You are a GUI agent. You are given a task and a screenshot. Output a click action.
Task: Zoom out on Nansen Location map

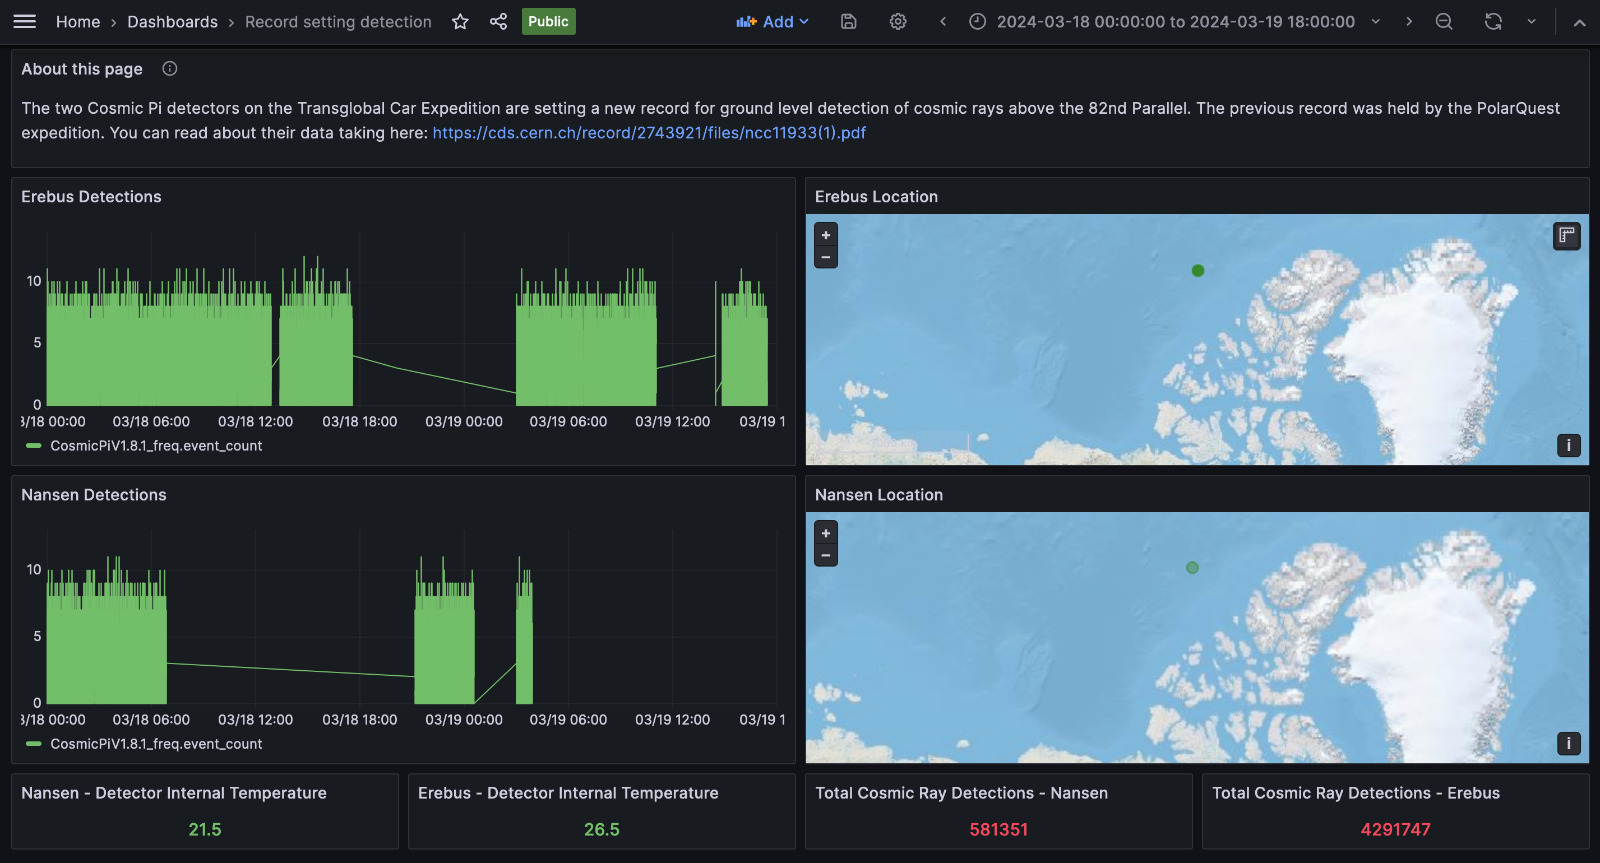pyautogui.click(x=826, y=555)
